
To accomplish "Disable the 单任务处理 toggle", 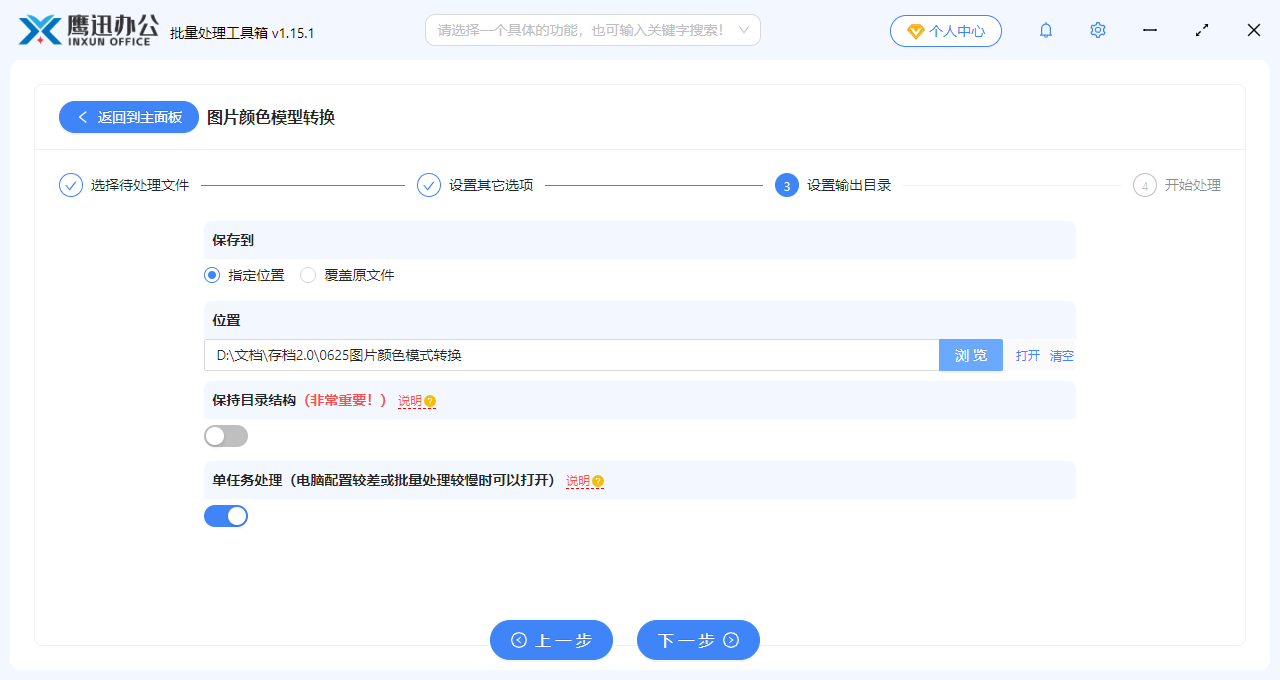I will tap(226, 516).
